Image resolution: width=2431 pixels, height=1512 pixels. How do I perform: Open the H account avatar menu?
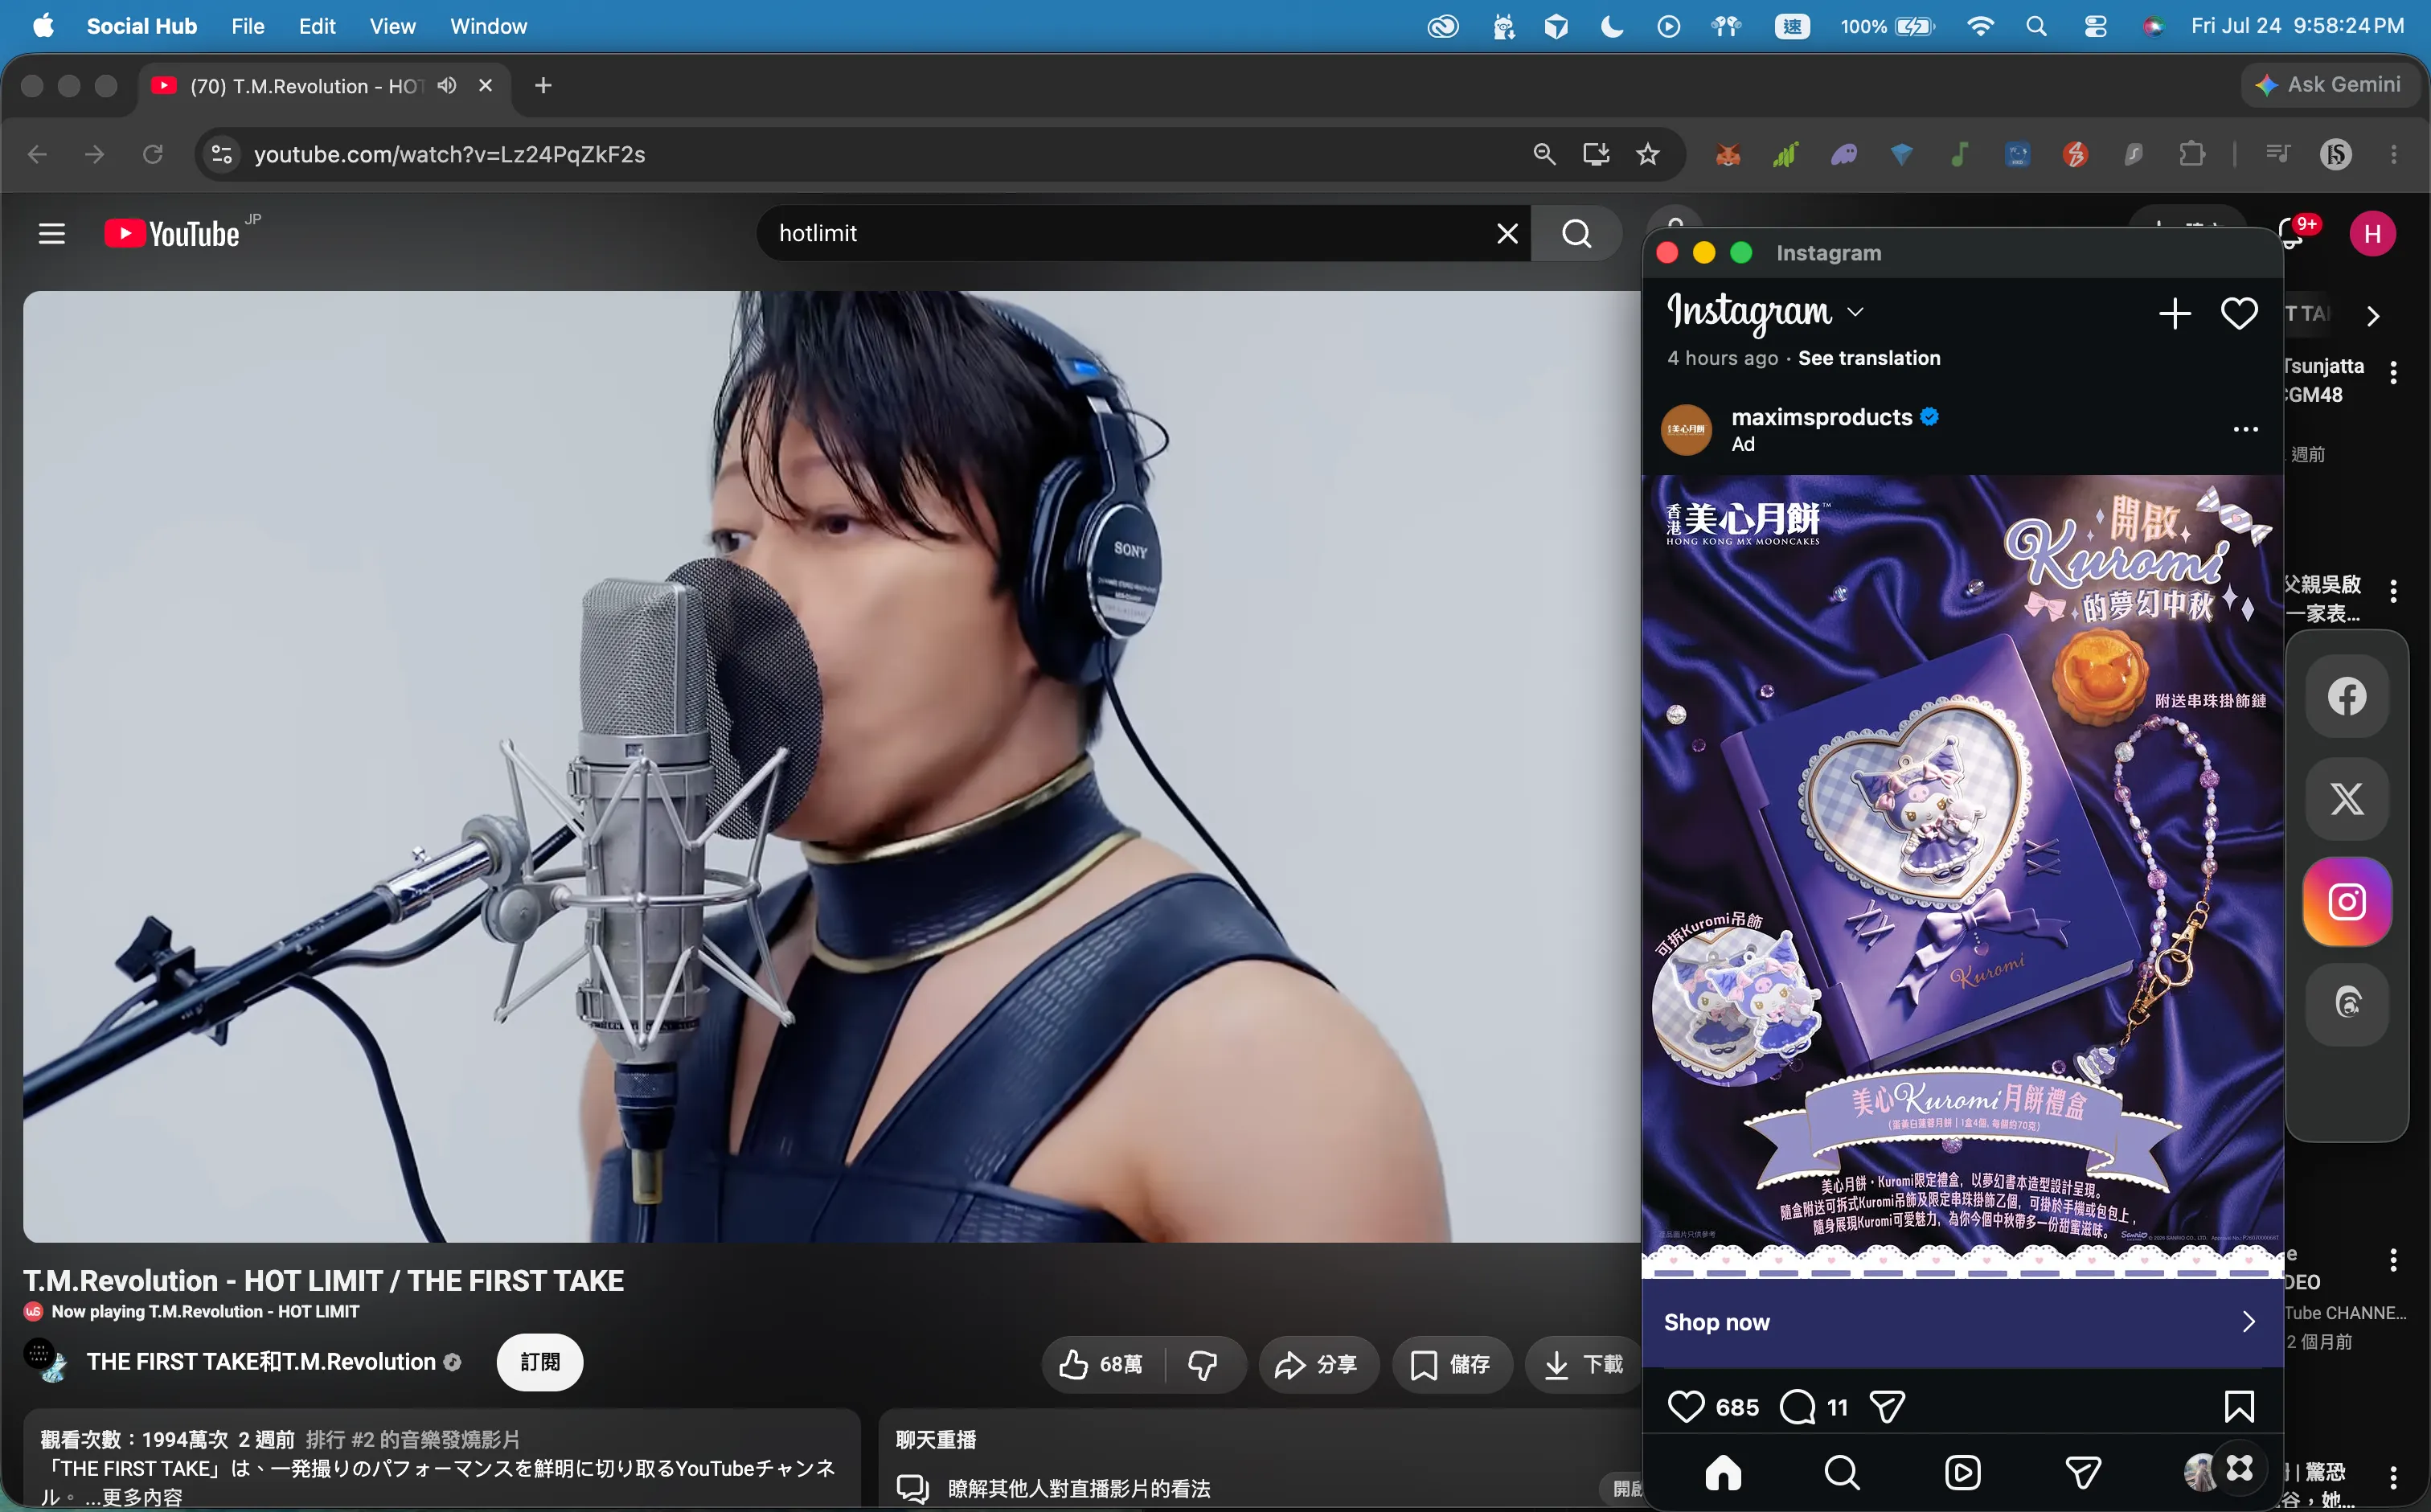click(2372, 234)
